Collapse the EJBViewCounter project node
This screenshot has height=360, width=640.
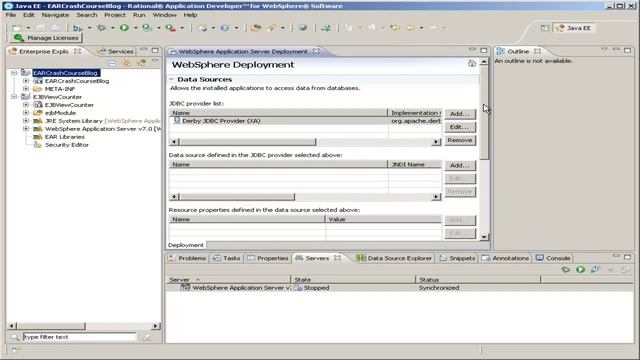pyautogui.click(x=14, y=97)
